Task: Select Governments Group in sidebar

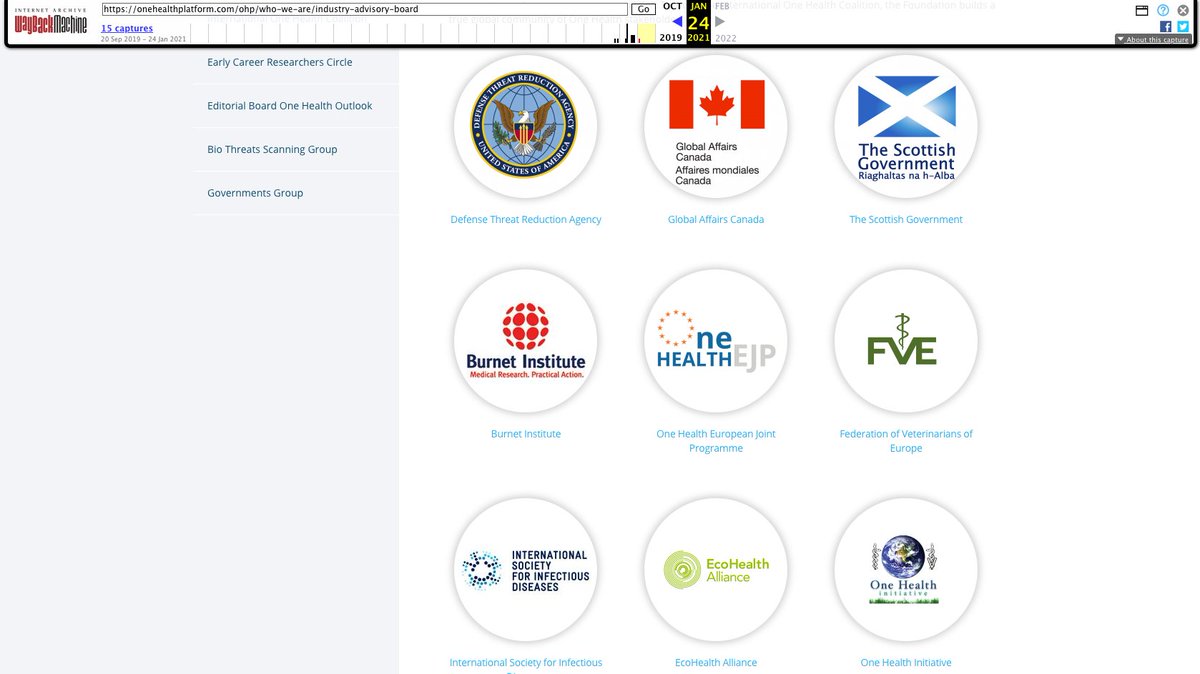Action: [255, 193]
